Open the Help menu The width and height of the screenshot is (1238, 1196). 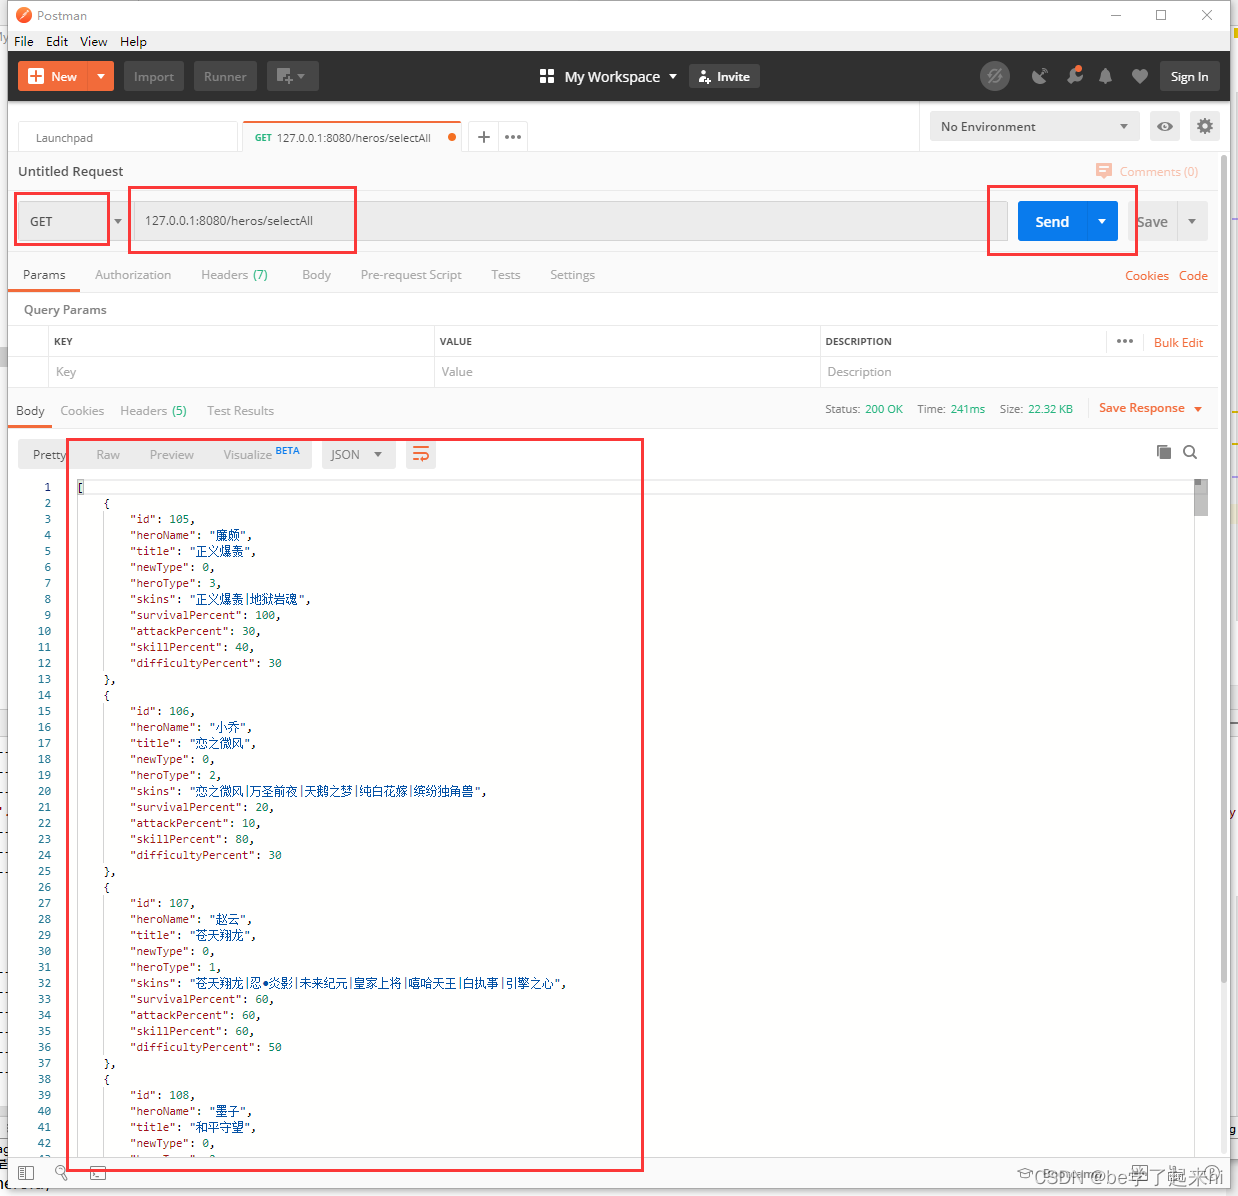pyautogui.click(x=133, y=41)
